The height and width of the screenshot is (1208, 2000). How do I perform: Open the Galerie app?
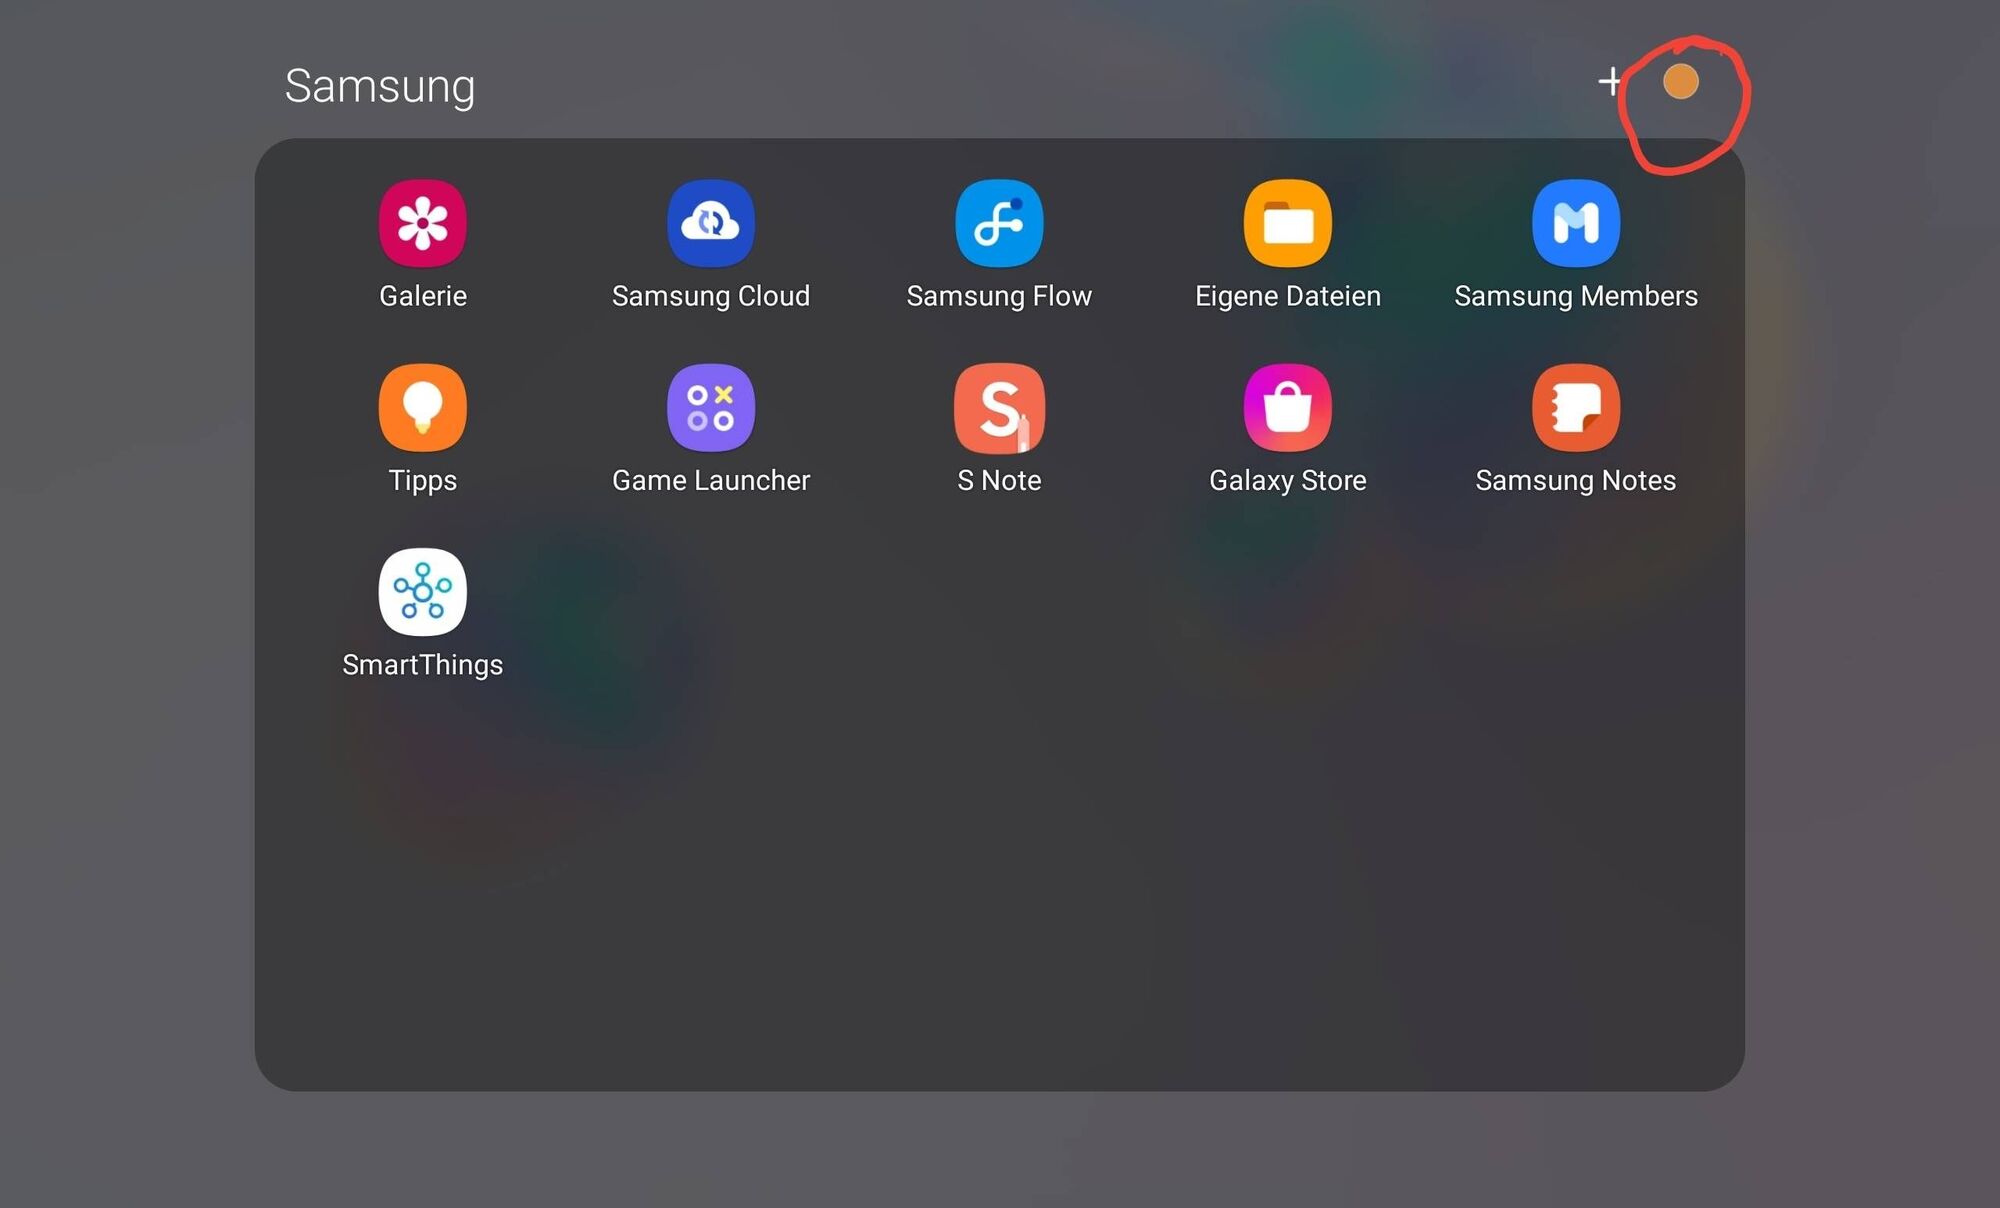422,223
